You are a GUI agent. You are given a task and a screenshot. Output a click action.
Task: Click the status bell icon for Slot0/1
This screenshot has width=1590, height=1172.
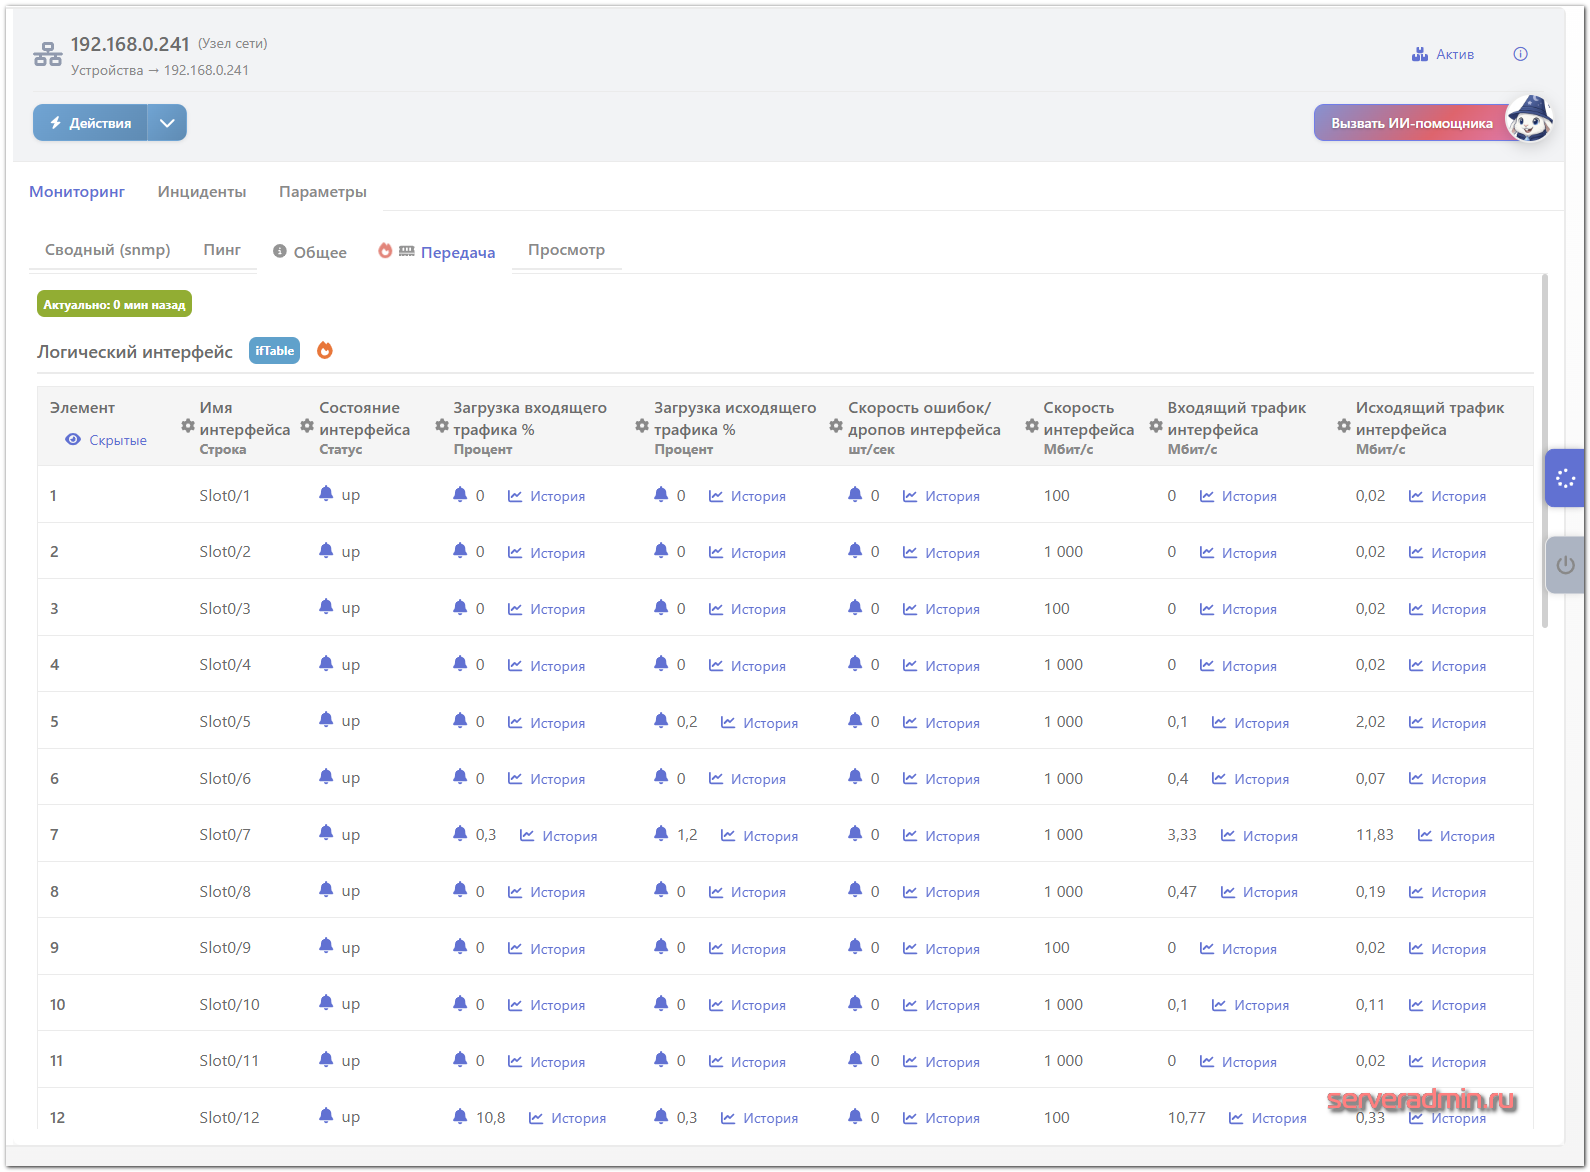(326, 494)
